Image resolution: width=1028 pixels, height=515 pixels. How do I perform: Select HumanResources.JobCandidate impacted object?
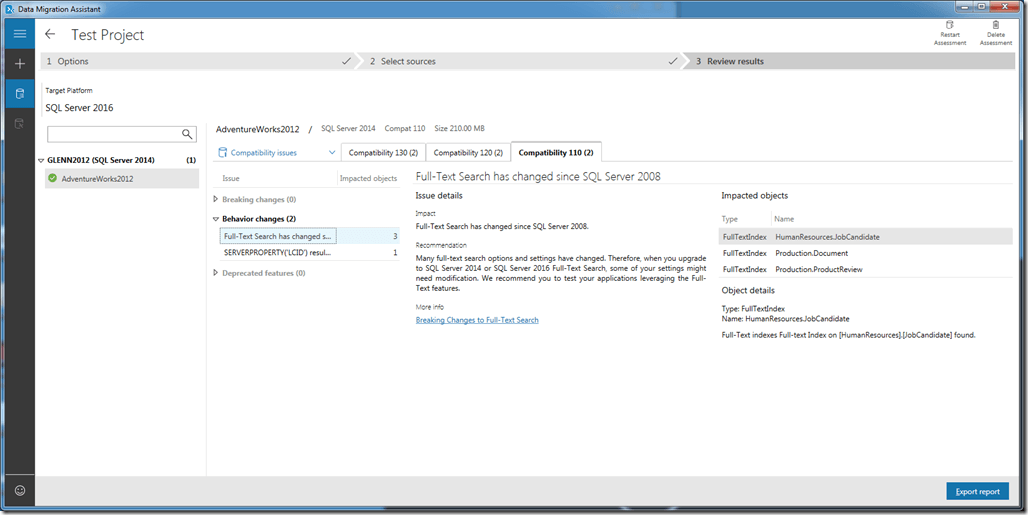(x=865, y=237)
